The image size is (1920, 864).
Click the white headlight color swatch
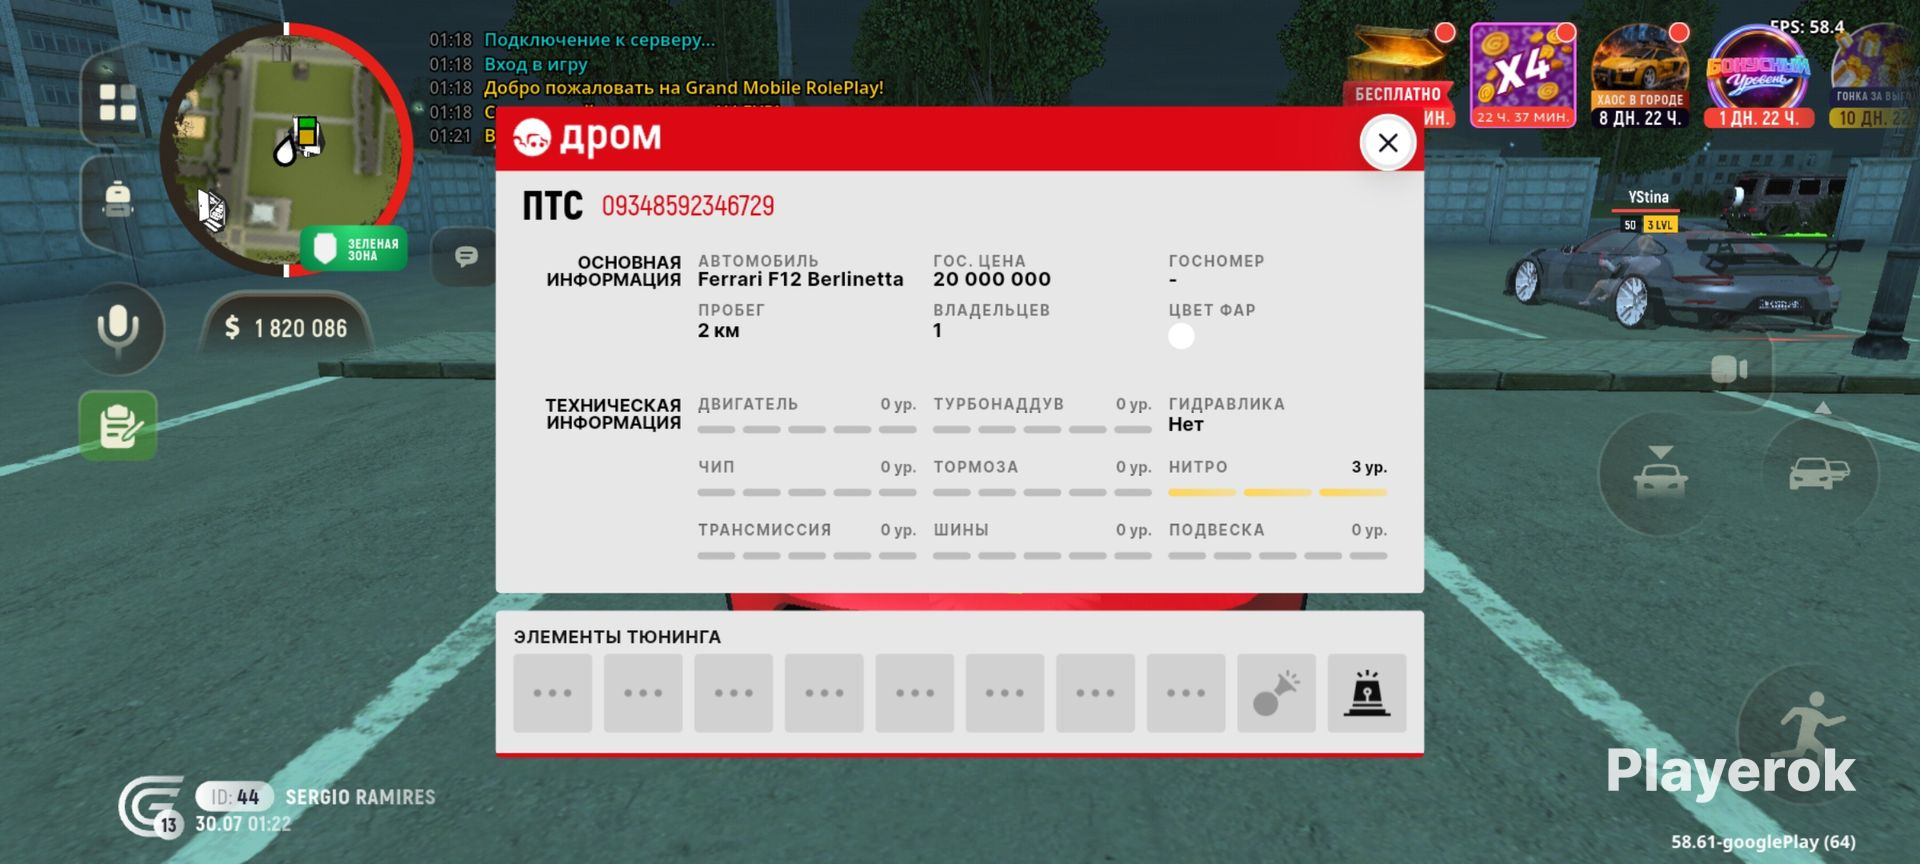click(1181, 336)
